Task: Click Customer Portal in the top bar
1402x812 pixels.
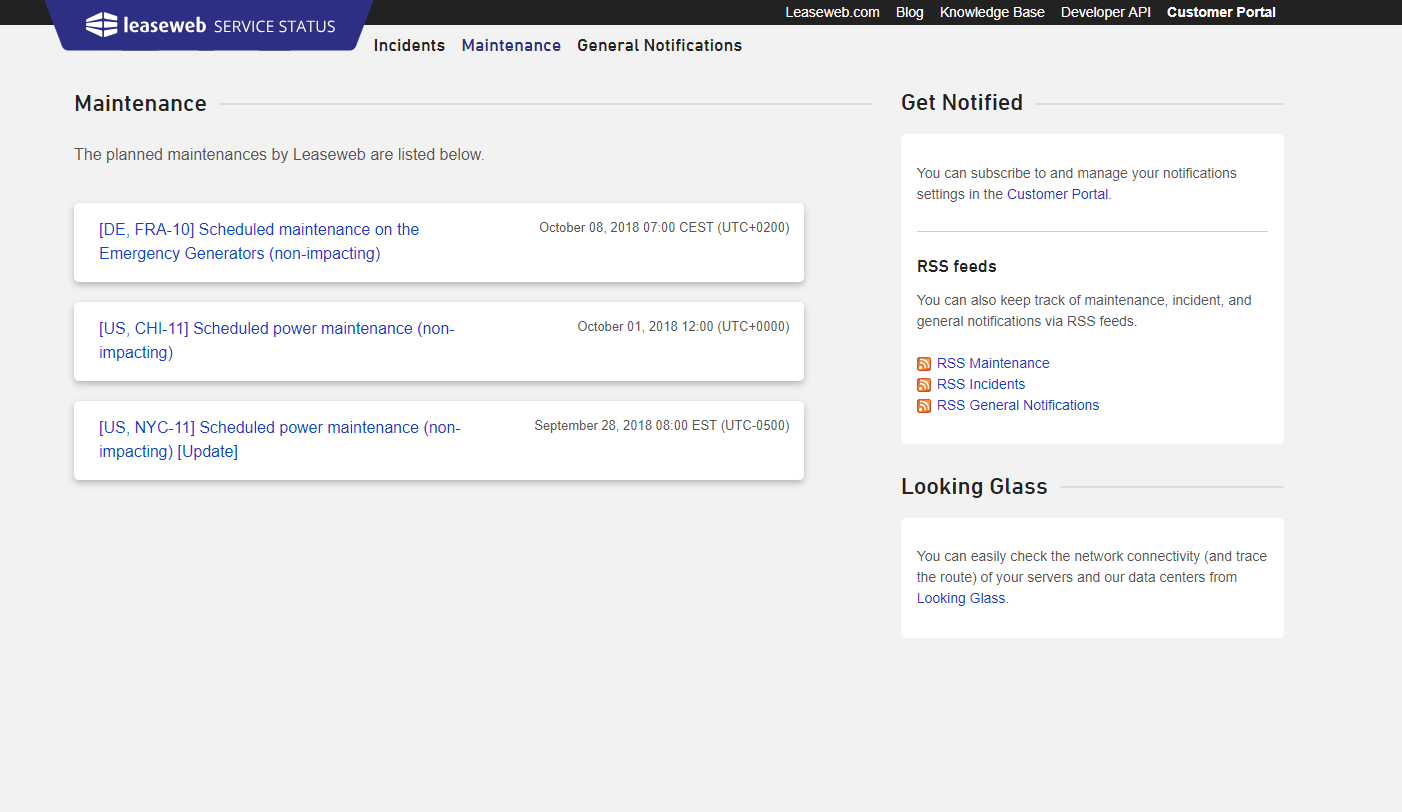Action: tap(1221, 12)
